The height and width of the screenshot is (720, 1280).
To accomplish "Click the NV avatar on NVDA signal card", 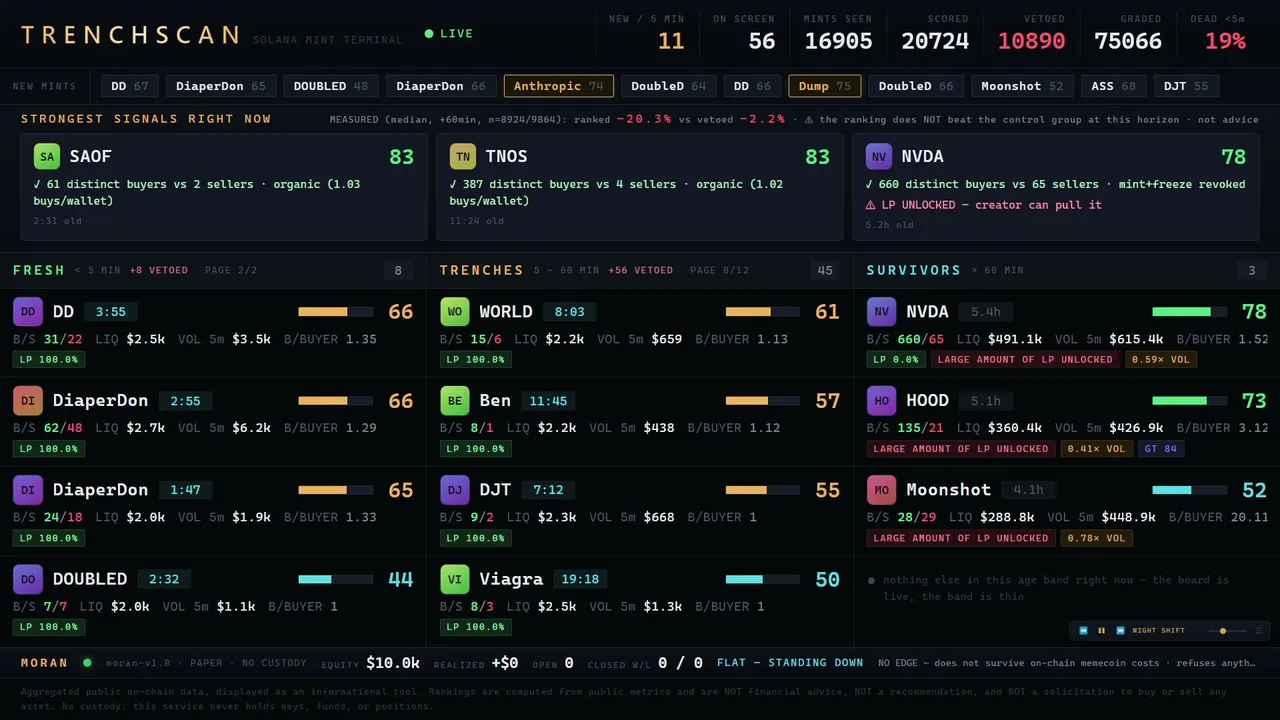I will click(878, 156).
